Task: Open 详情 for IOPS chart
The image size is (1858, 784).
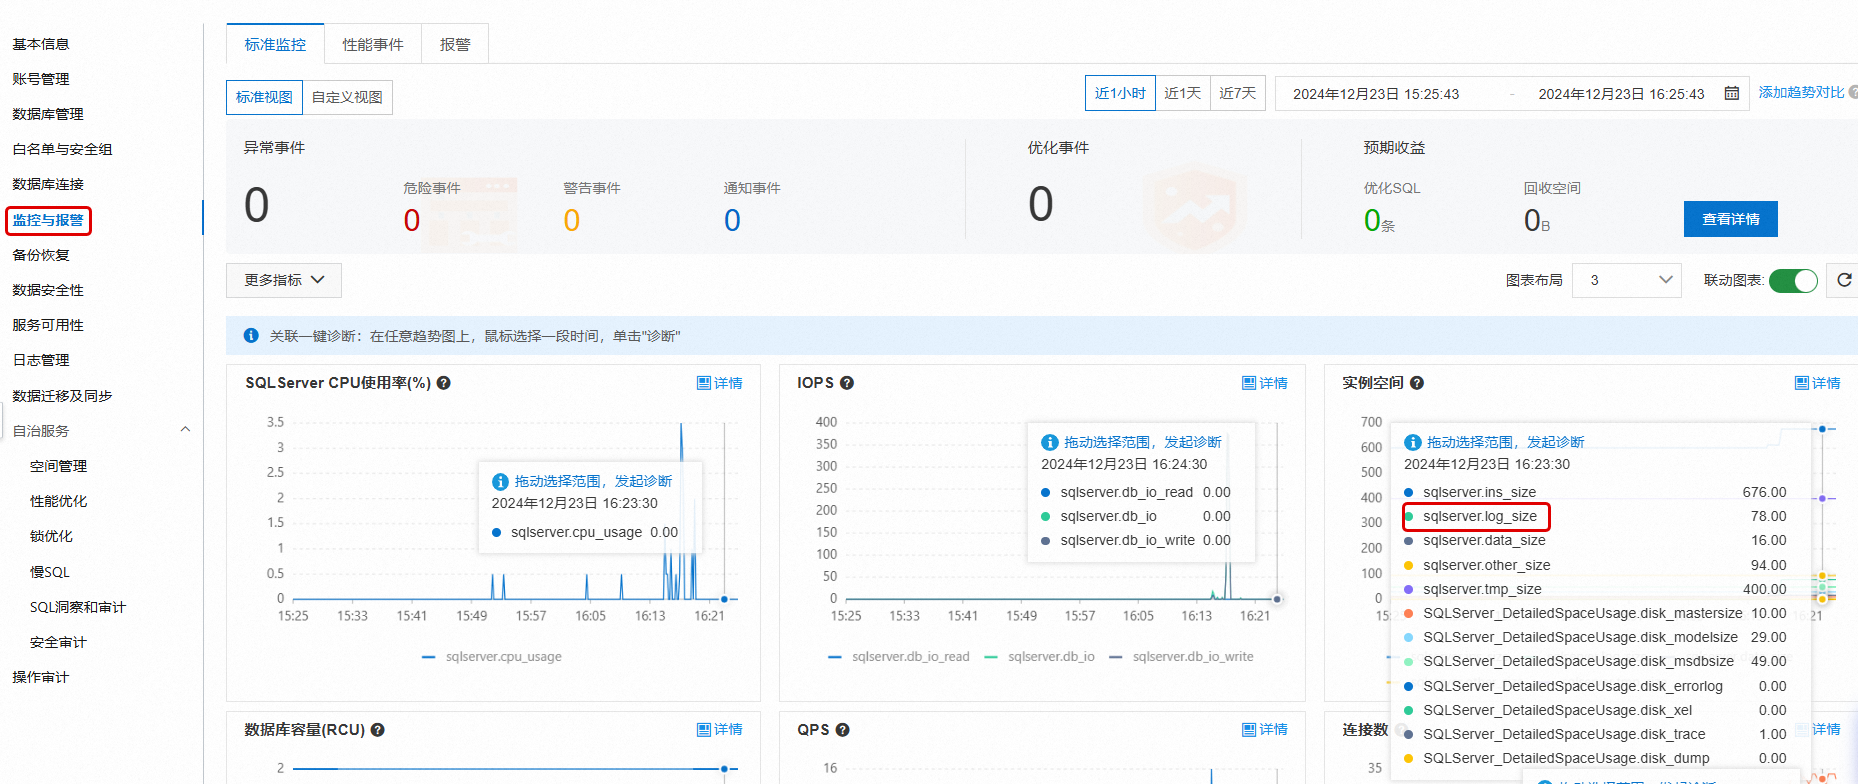Action: click(x=1265, y=383)
